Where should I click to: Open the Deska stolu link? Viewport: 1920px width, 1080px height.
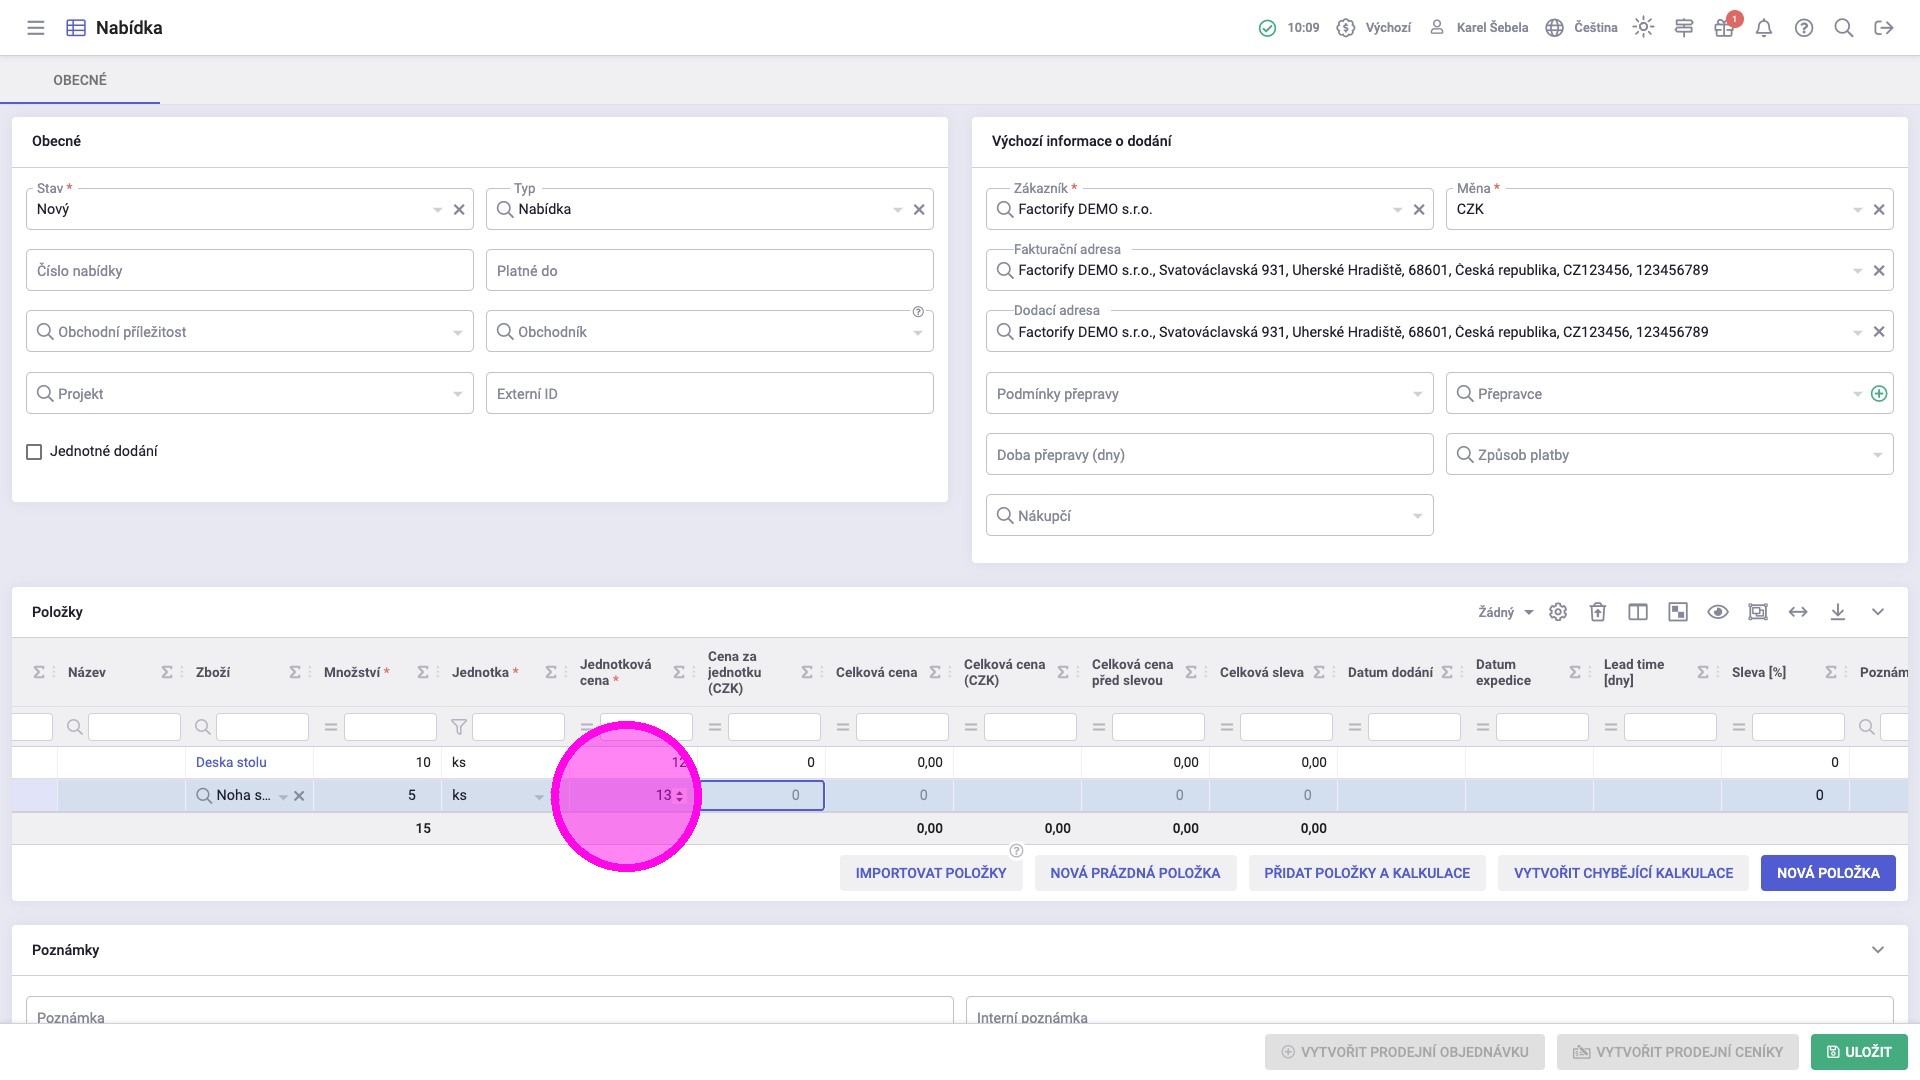click(x=231, y=762)
